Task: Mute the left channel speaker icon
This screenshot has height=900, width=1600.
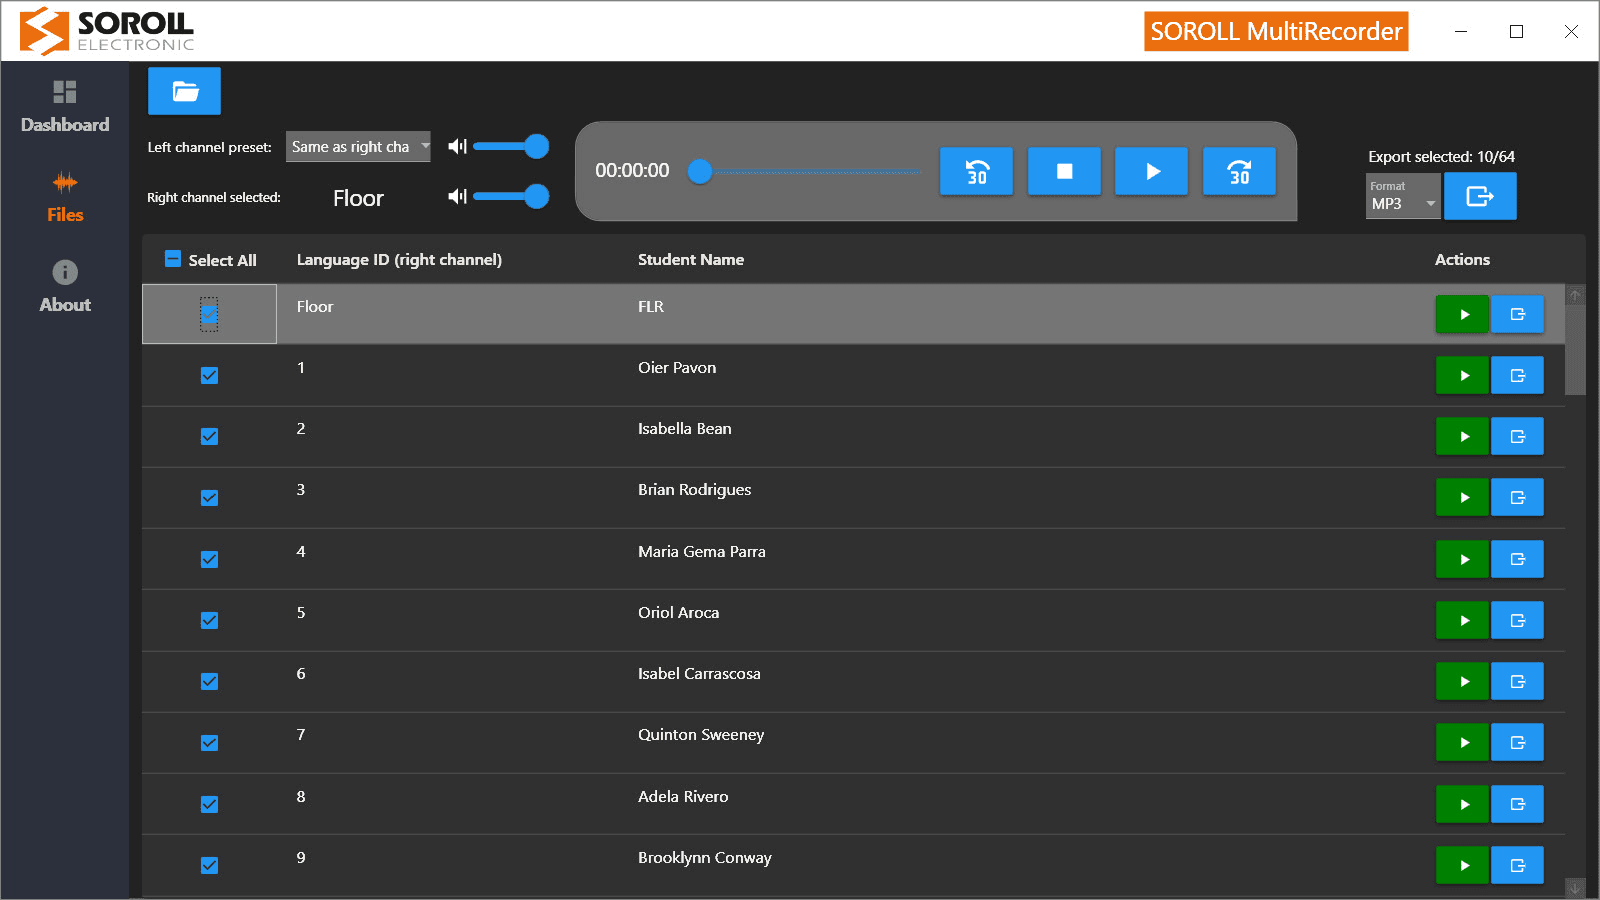Action: click(x=457, y=147)
